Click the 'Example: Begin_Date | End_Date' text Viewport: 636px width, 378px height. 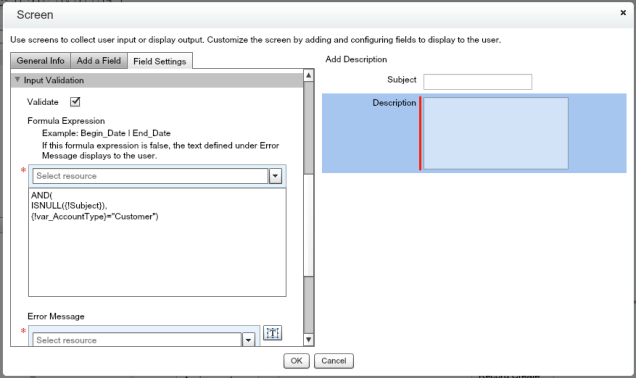[106, 133]
